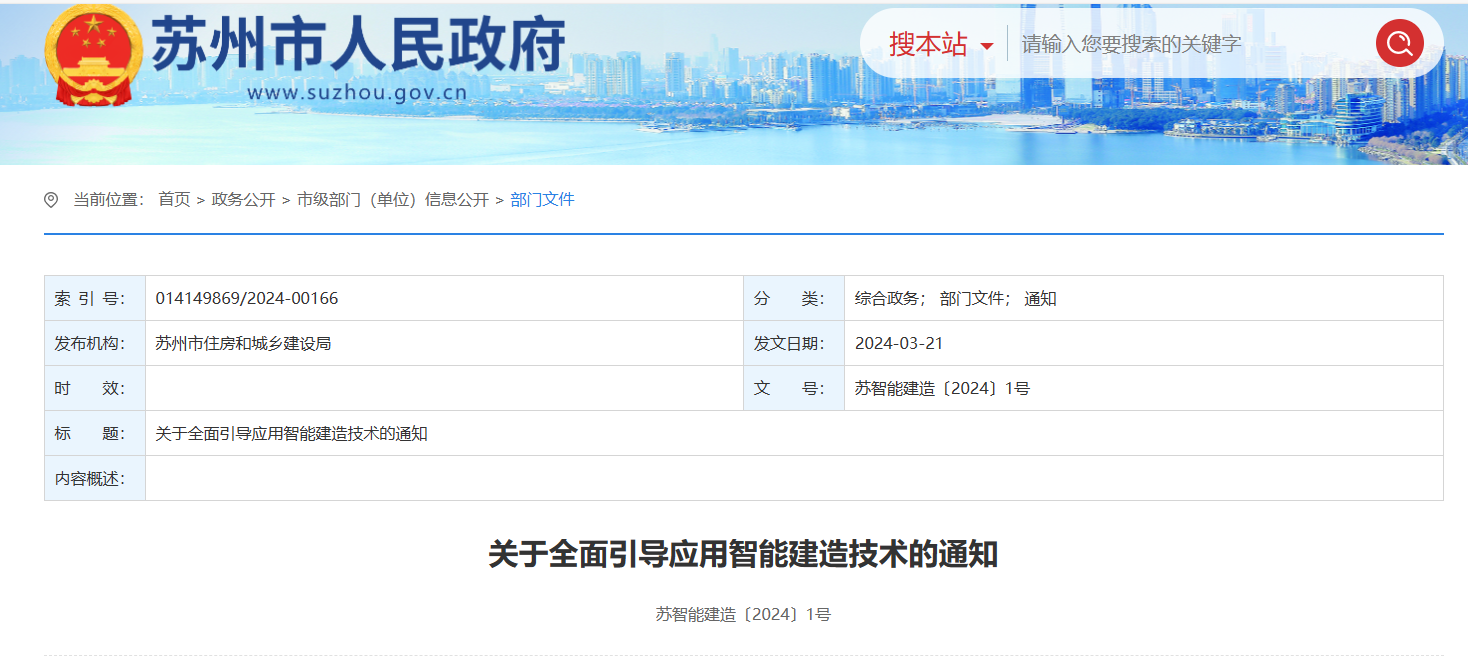Image resolution: width=1468 pixels, height=666 pixels.
Task: Click the red dropdown arrow beside 搜本站
Action: (987, 46)
